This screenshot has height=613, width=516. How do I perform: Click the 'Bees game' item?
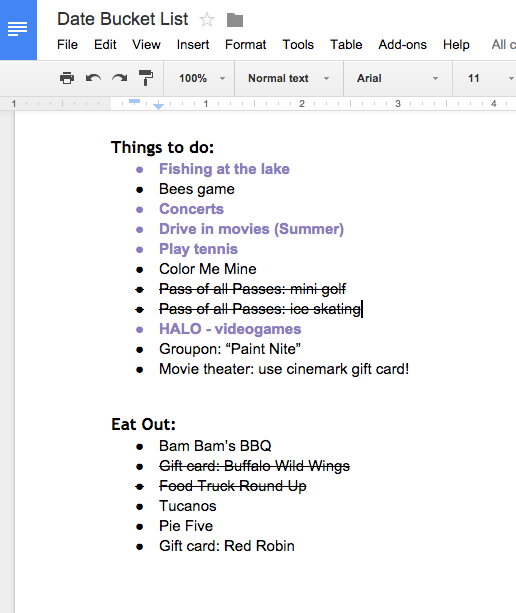[197, 189]
